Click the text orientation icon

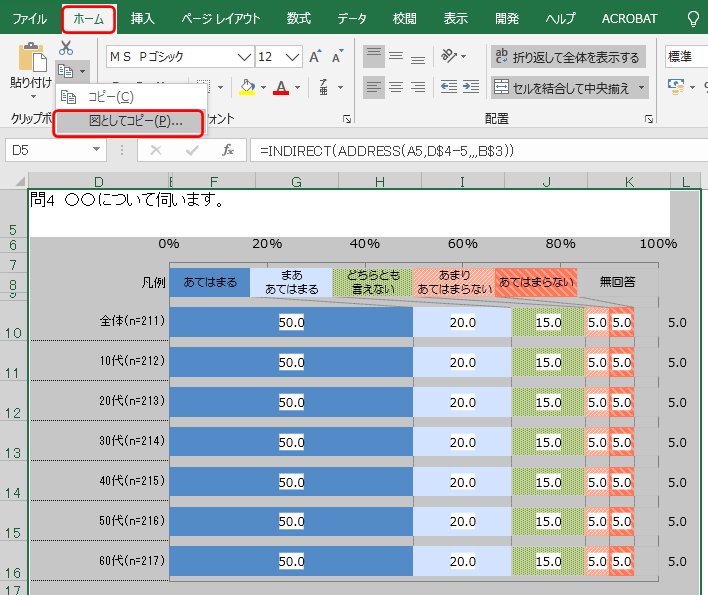[x=448, y=56]
